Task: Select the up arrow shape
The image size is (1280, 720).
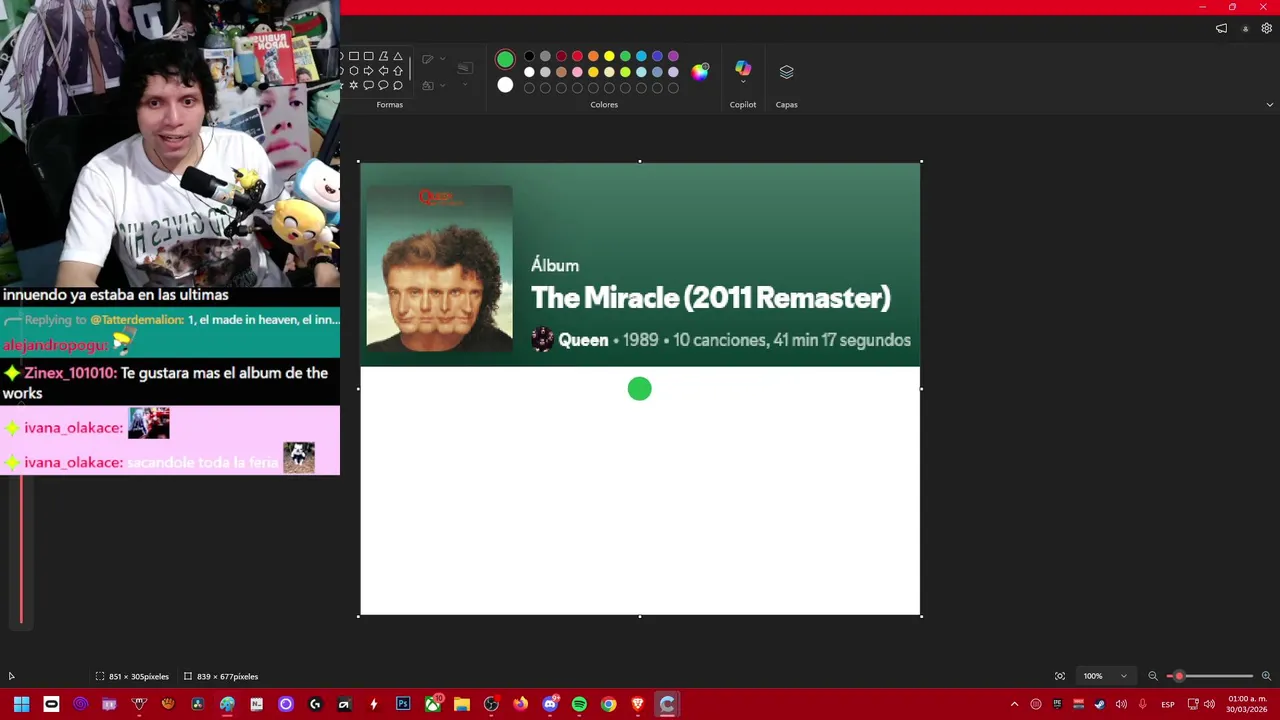Action: 398,71
